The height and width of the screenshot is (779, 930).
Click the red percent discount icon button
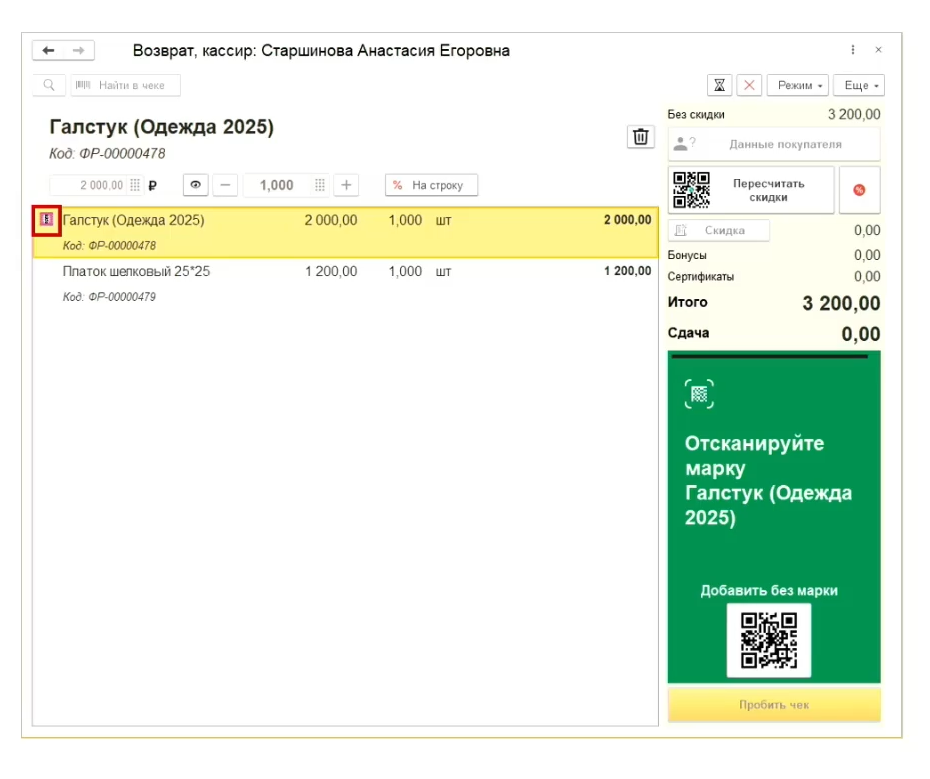859,190
